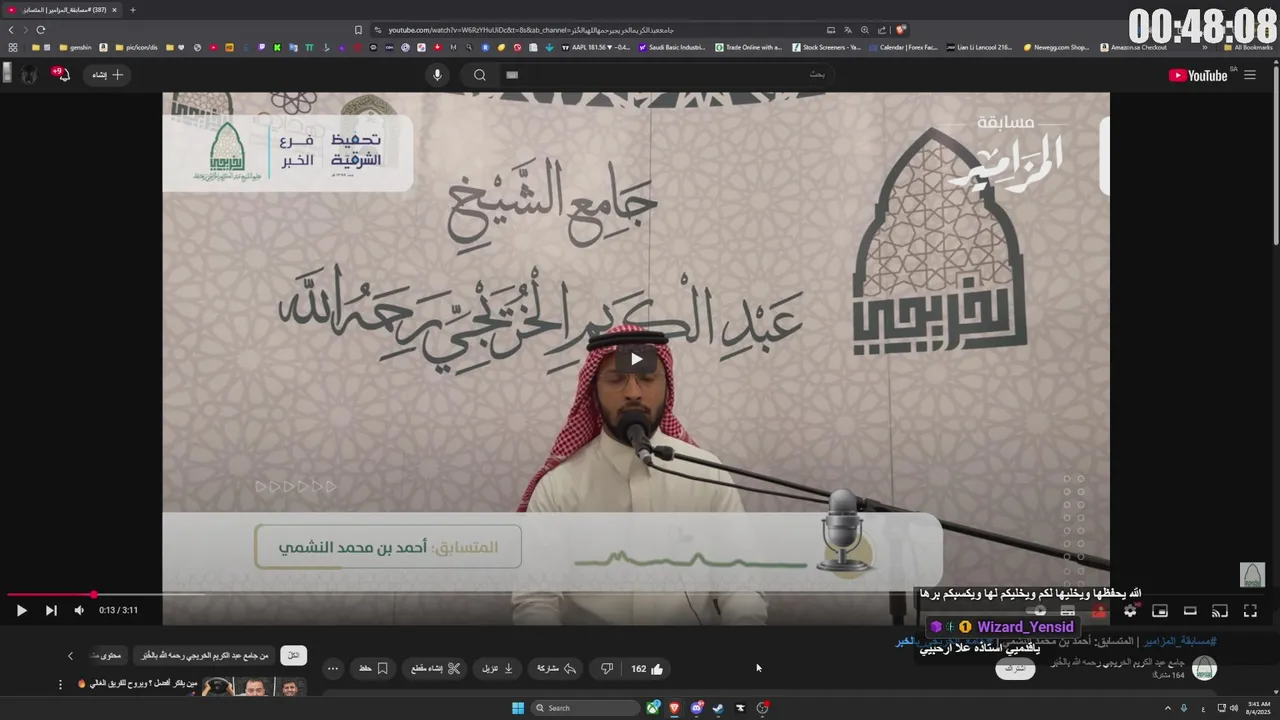This screenshot has height=720, width=1280.
Task: Search with voice microphone
Action: (437, 75)
